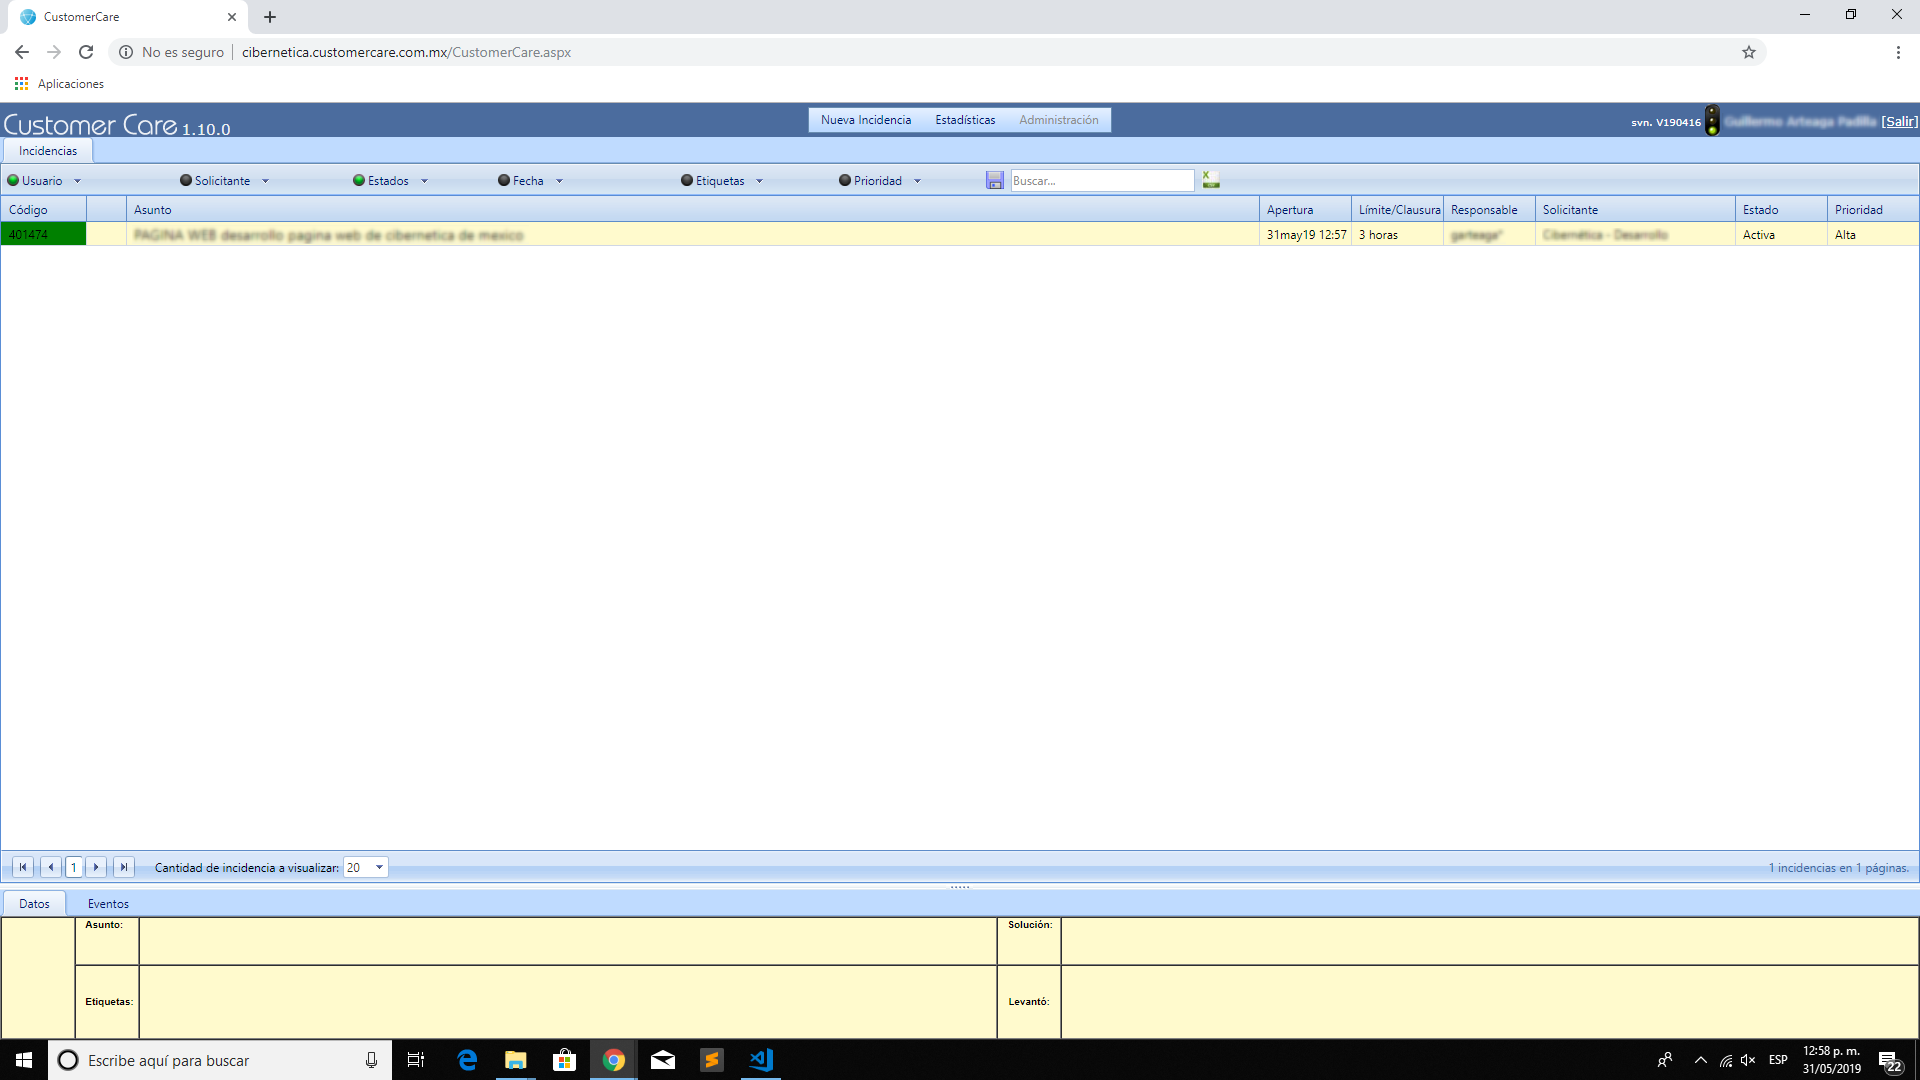The width and height of the screenshot is (1920, 1080).
Task: Click the 31may19 12:57 opening cell
Action: pos(1305,235)
